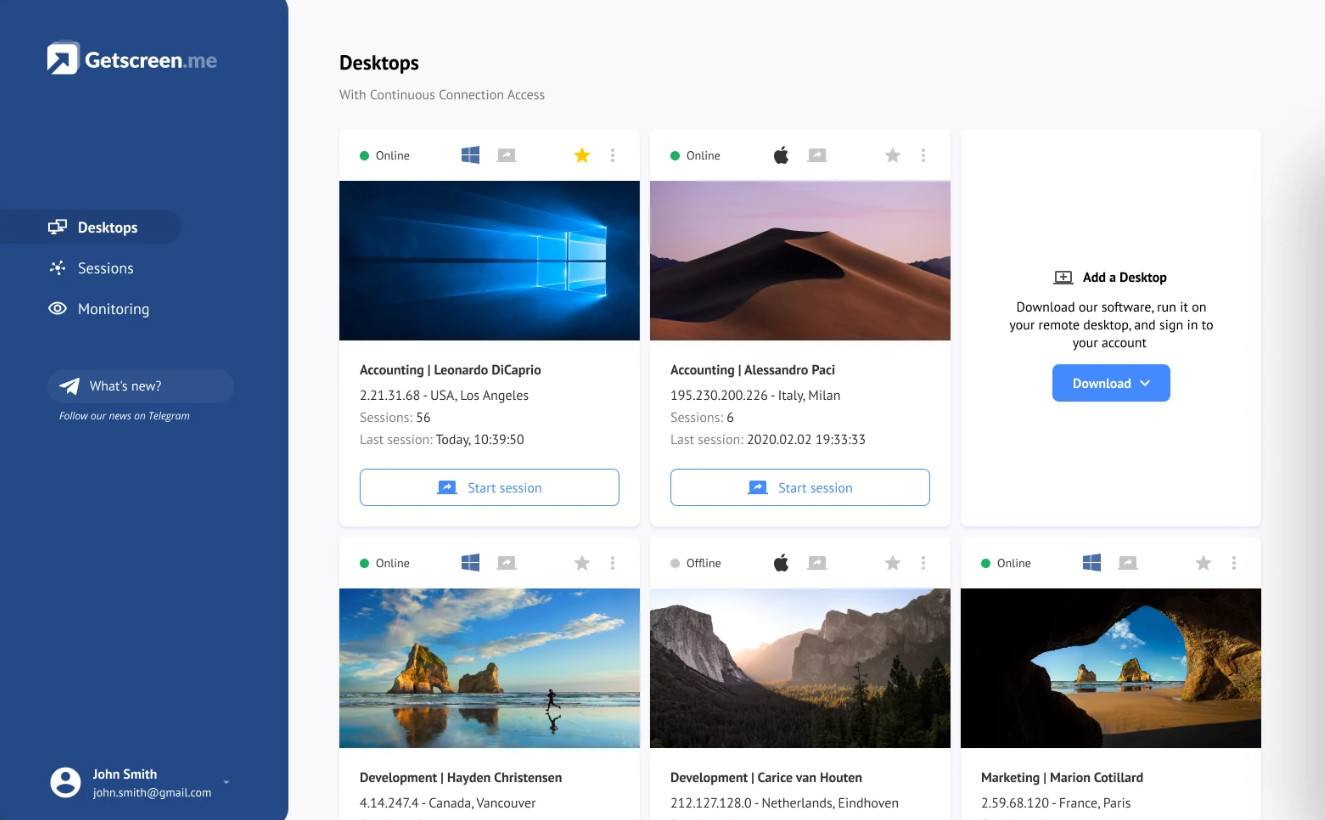Click the Online status on Marion Cotillard card
1325x820 pixels.
coord(1006,563)
